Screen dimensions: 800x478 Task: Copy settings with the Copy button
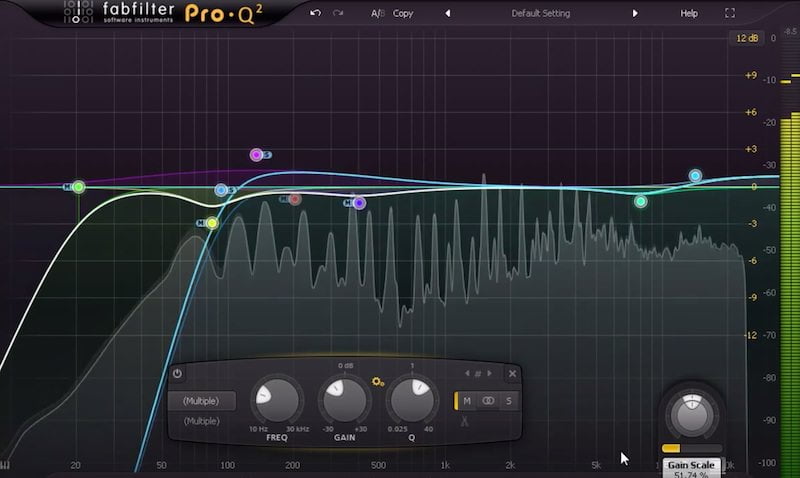(x=403, y=13)
